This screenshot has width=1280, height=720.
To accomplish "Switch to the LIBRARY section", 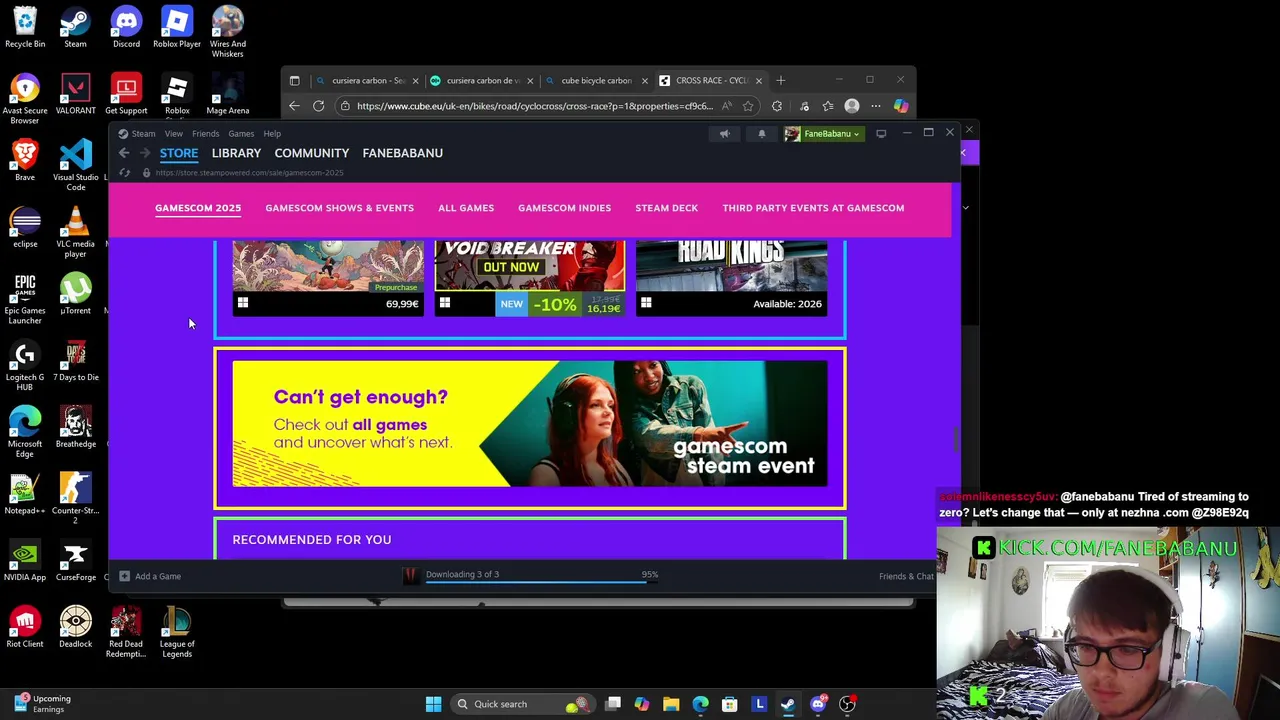I will coord(236,153).
